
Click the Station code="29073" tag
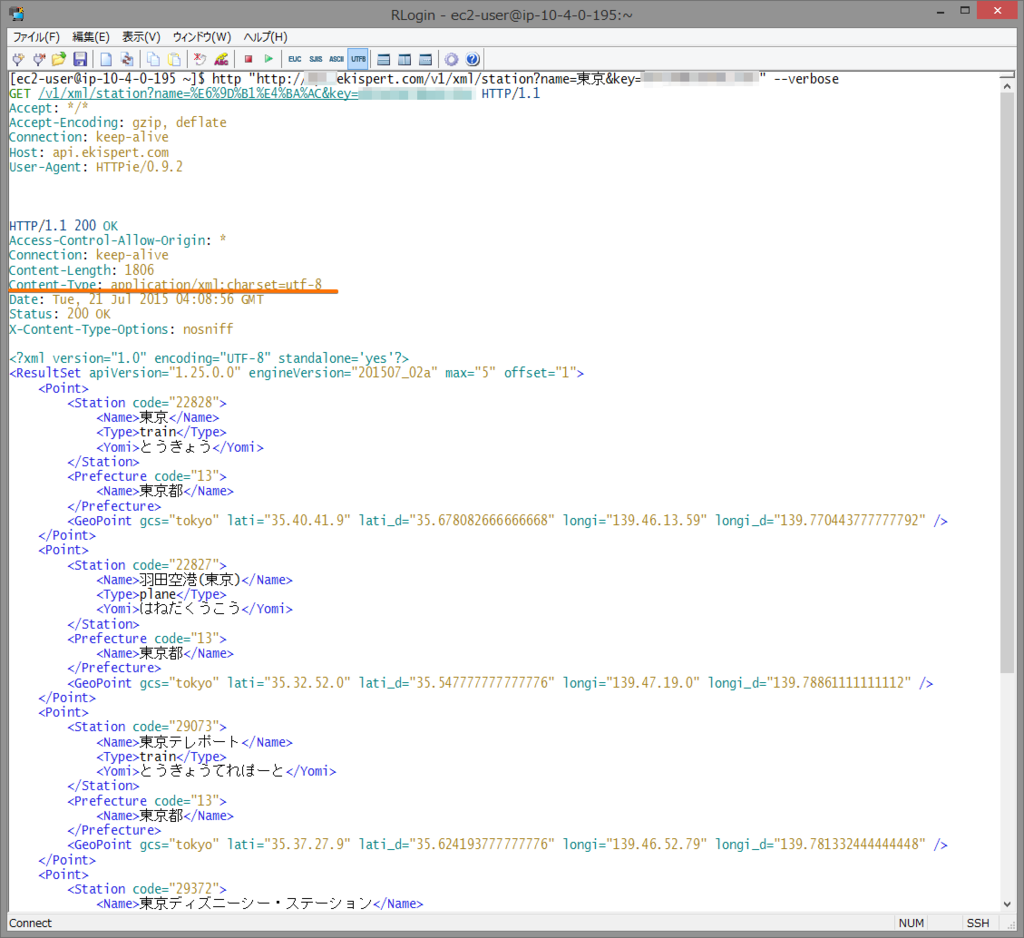[147, 727]
